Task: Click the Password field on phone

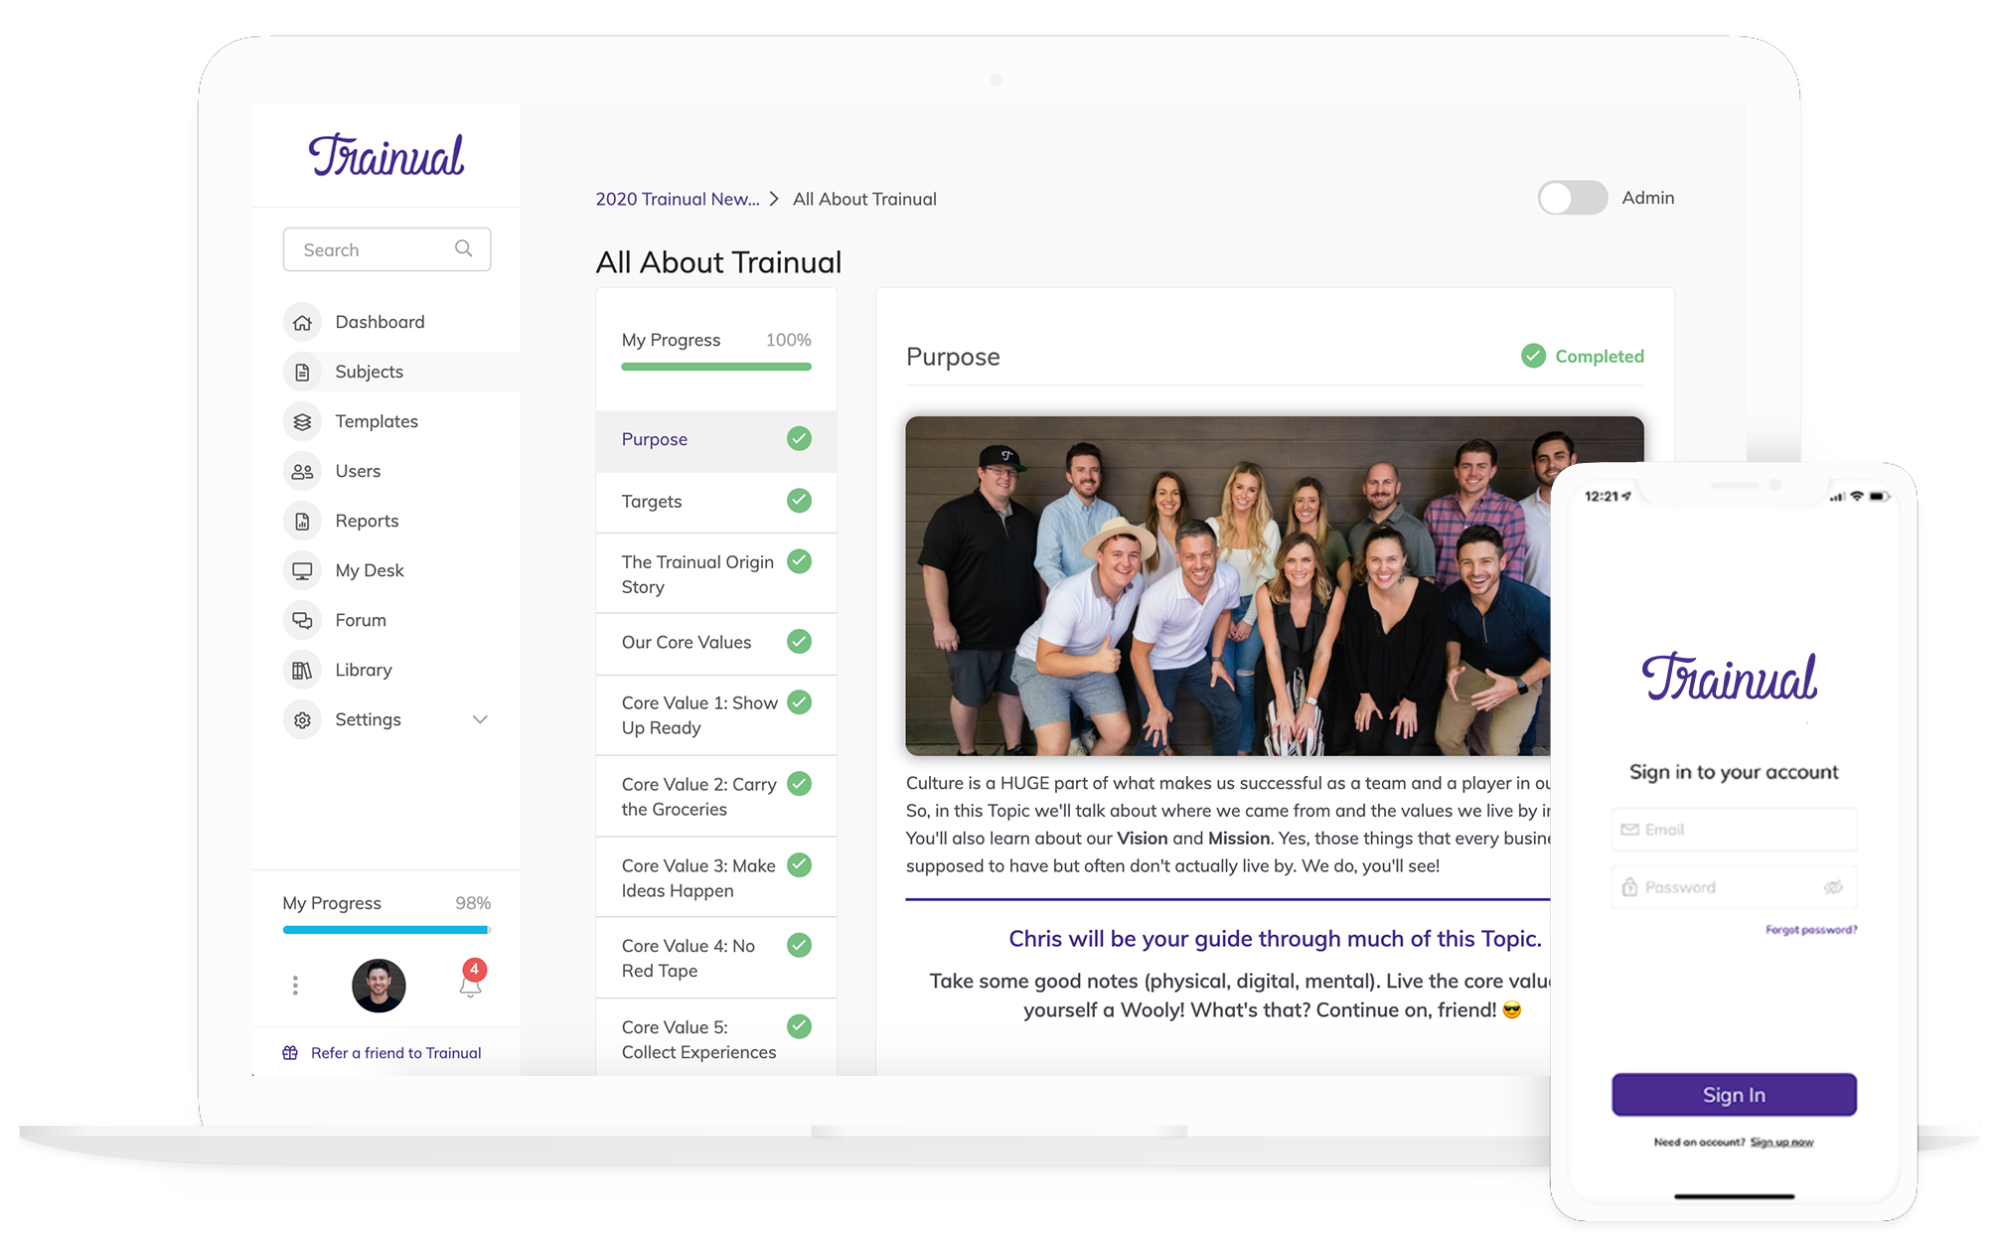Action: pos(1734,887)
